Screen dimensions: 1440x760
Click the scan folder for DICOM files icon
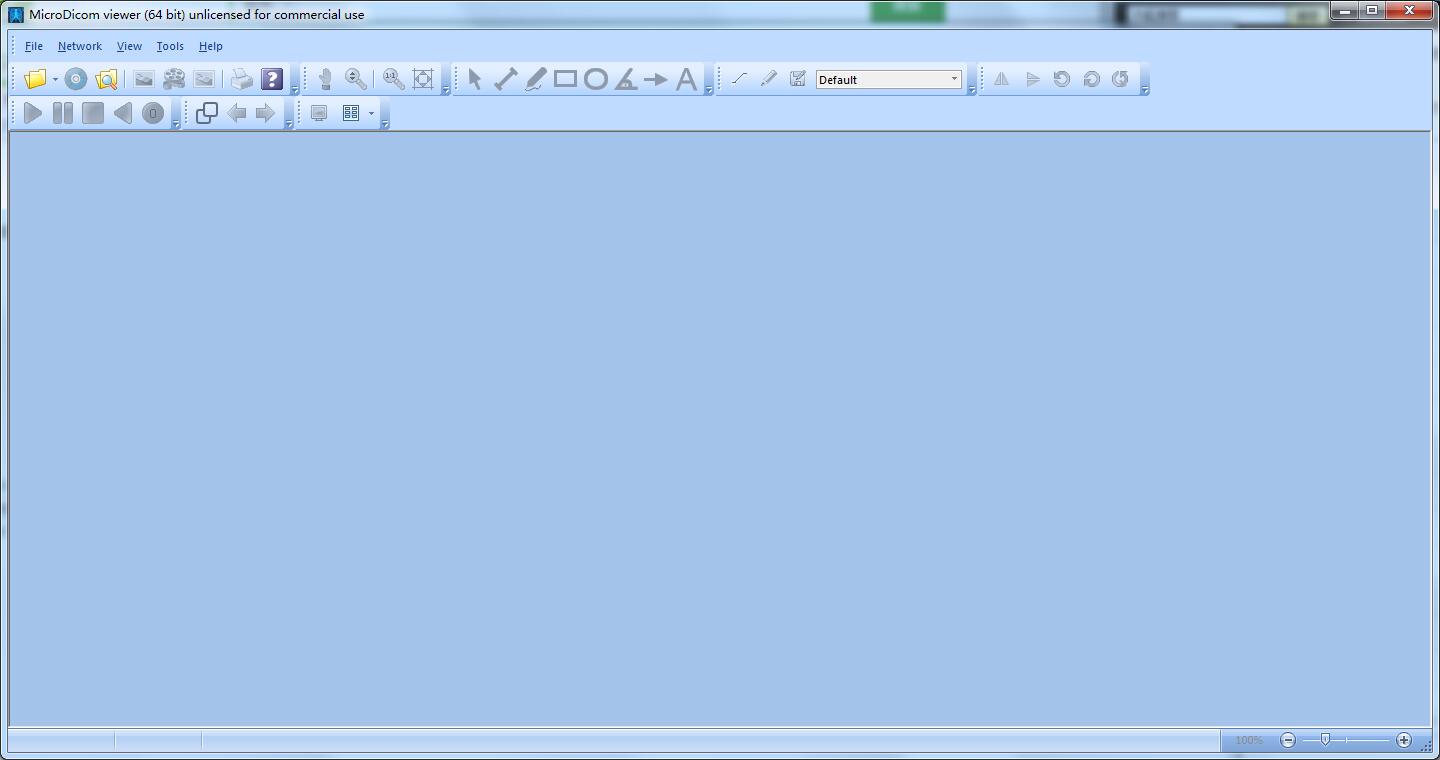106,79
